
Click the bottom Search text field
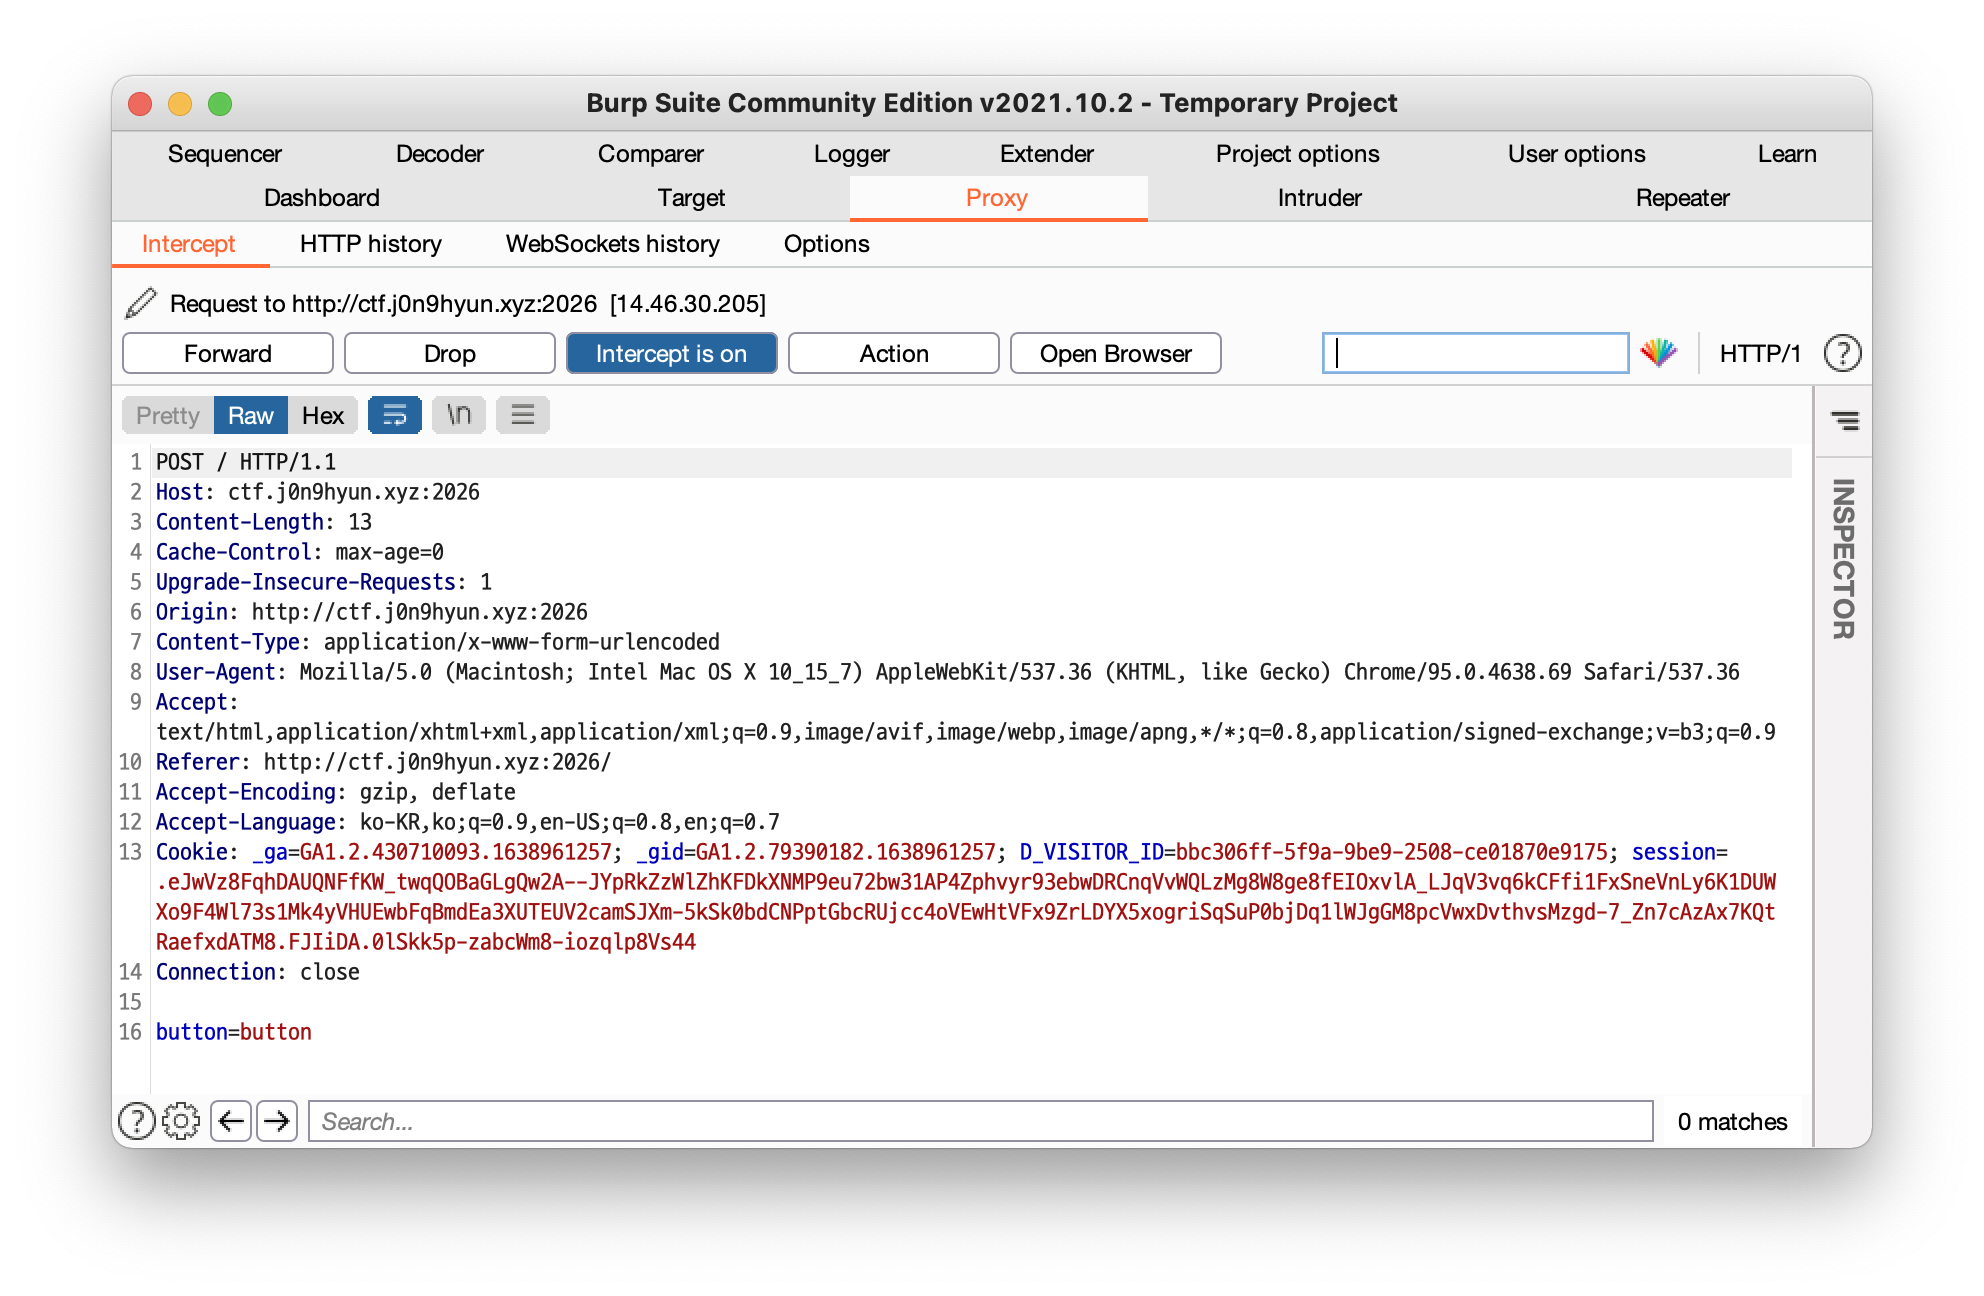point(980,1121)
